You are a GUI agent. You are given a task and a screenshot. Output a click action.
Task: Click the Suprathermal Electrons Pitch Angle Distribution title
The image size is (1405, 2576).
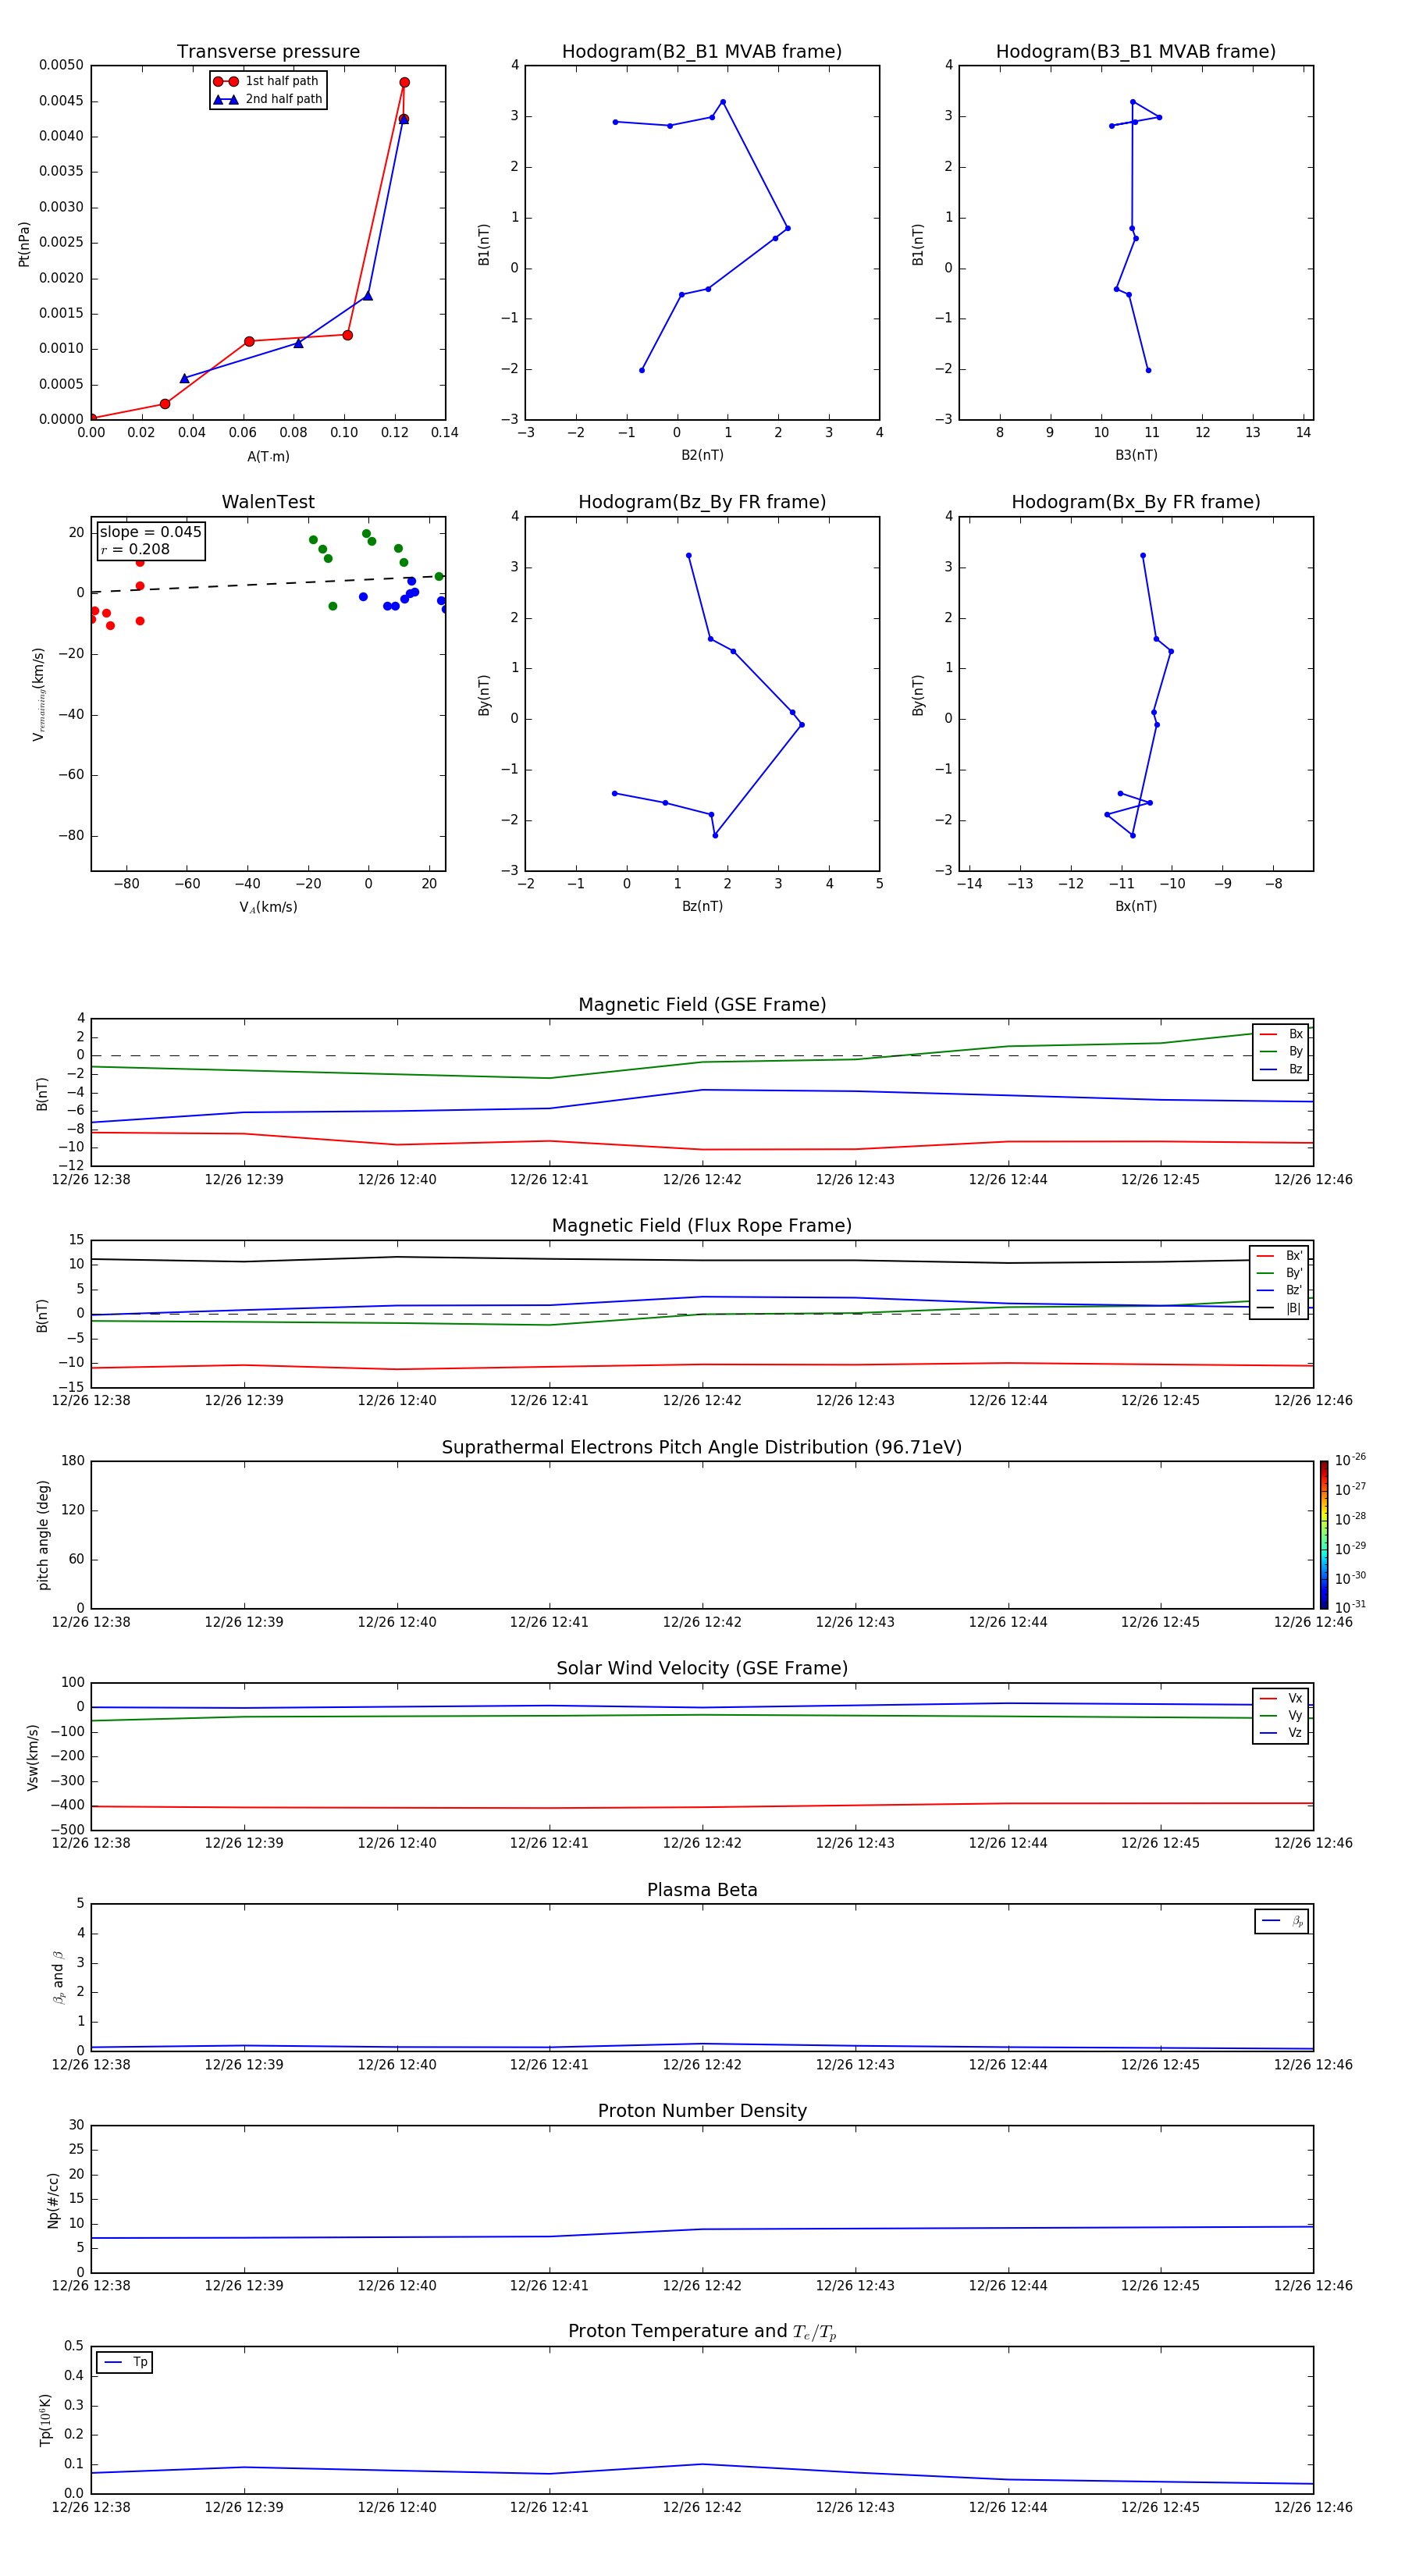tap(702, 1447)
